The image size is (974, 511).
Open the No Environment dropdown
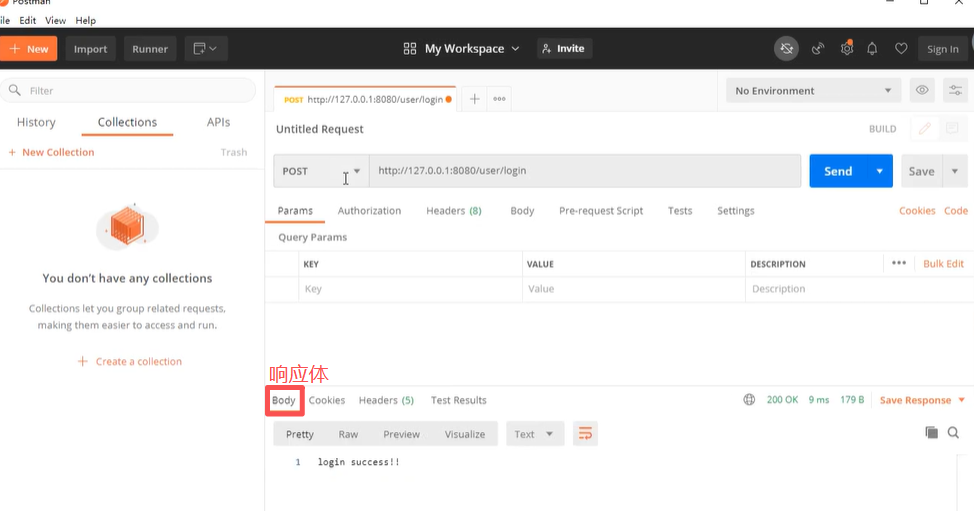[x=813, y=91]
